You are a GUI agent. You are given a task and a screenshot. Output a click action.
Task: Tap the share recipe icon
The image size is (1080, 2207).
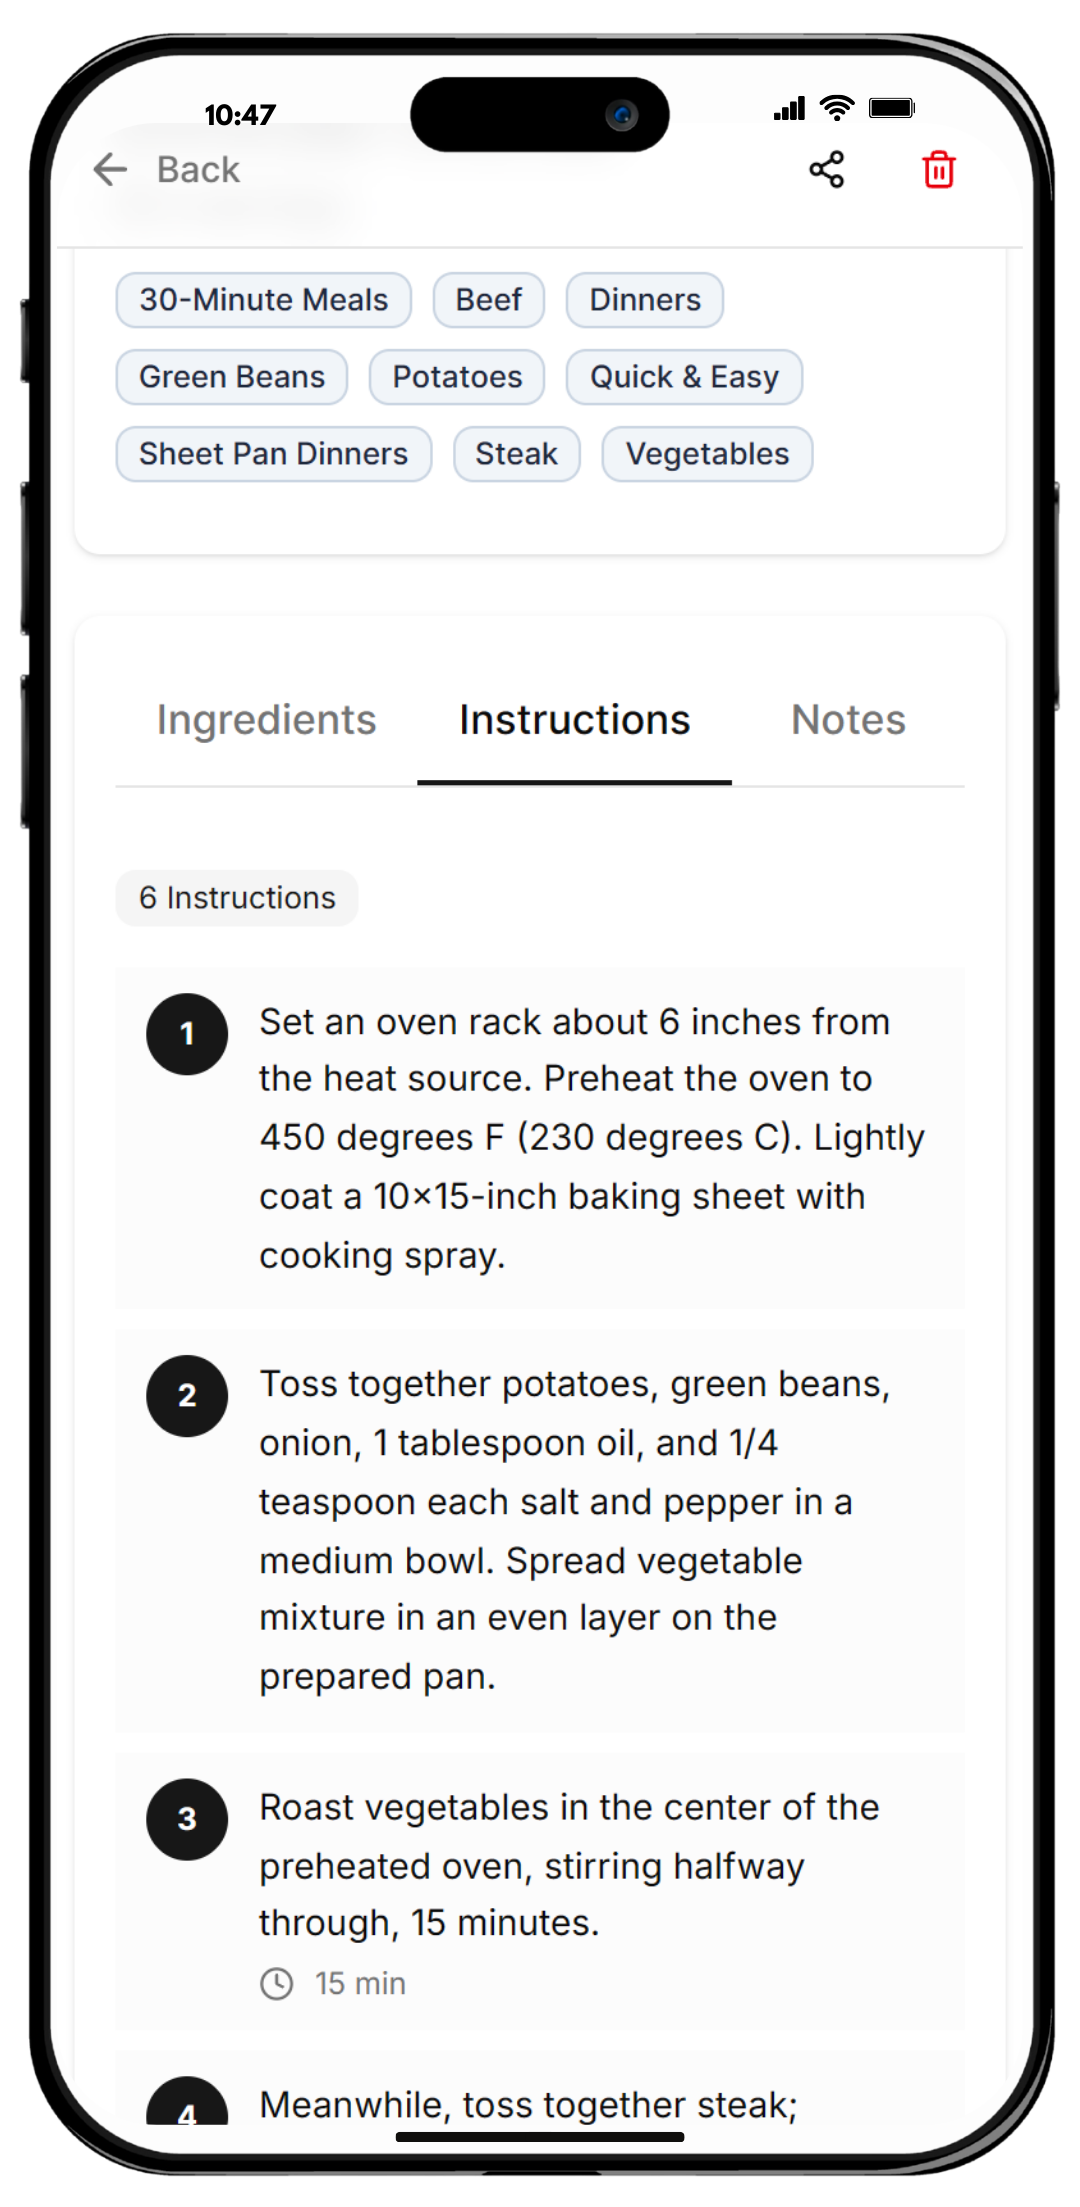click(826, 170)
